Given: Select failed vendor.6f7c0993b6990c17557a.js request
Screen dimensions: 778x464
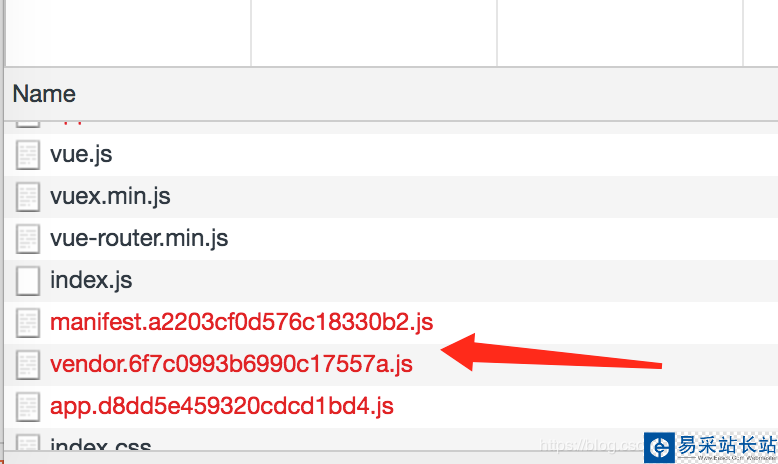Looking at the screenshot, I should pos(231,364).
